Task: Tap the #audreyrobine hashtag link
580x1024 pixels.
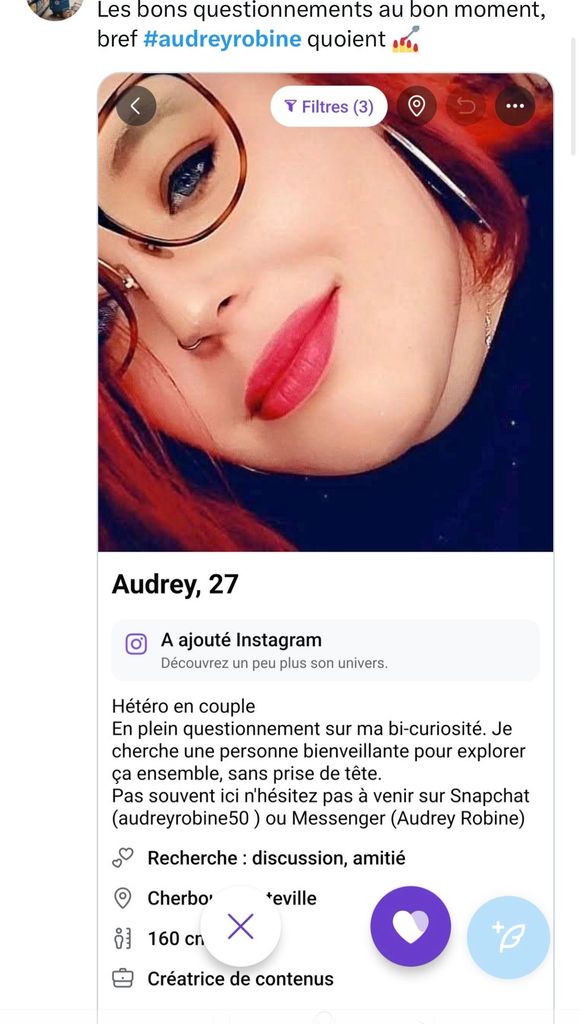Action: (222, 39)
